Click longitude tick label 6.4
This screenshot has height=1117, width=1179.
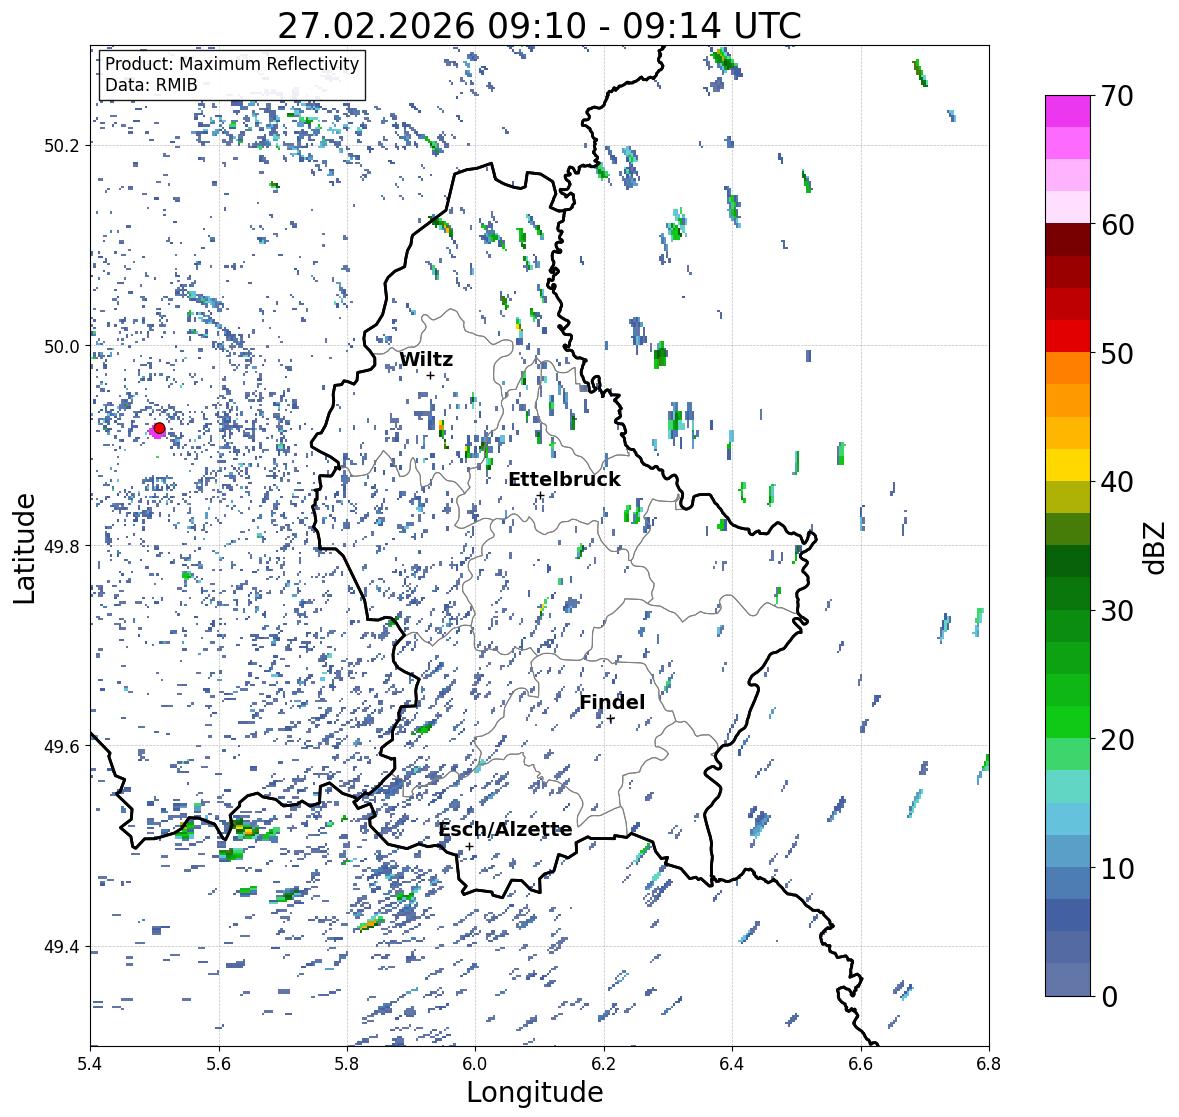732,1064
